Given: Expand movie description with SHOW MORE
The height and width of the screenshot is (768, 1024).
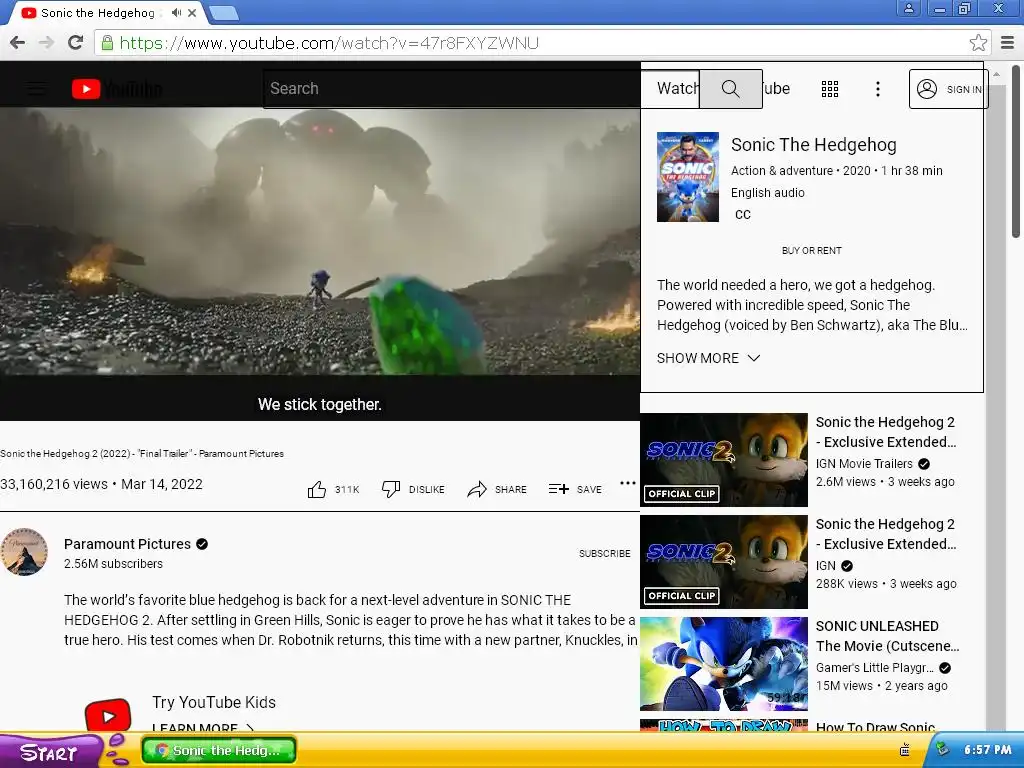Looking at the screenshot, I should click(708, 358).
